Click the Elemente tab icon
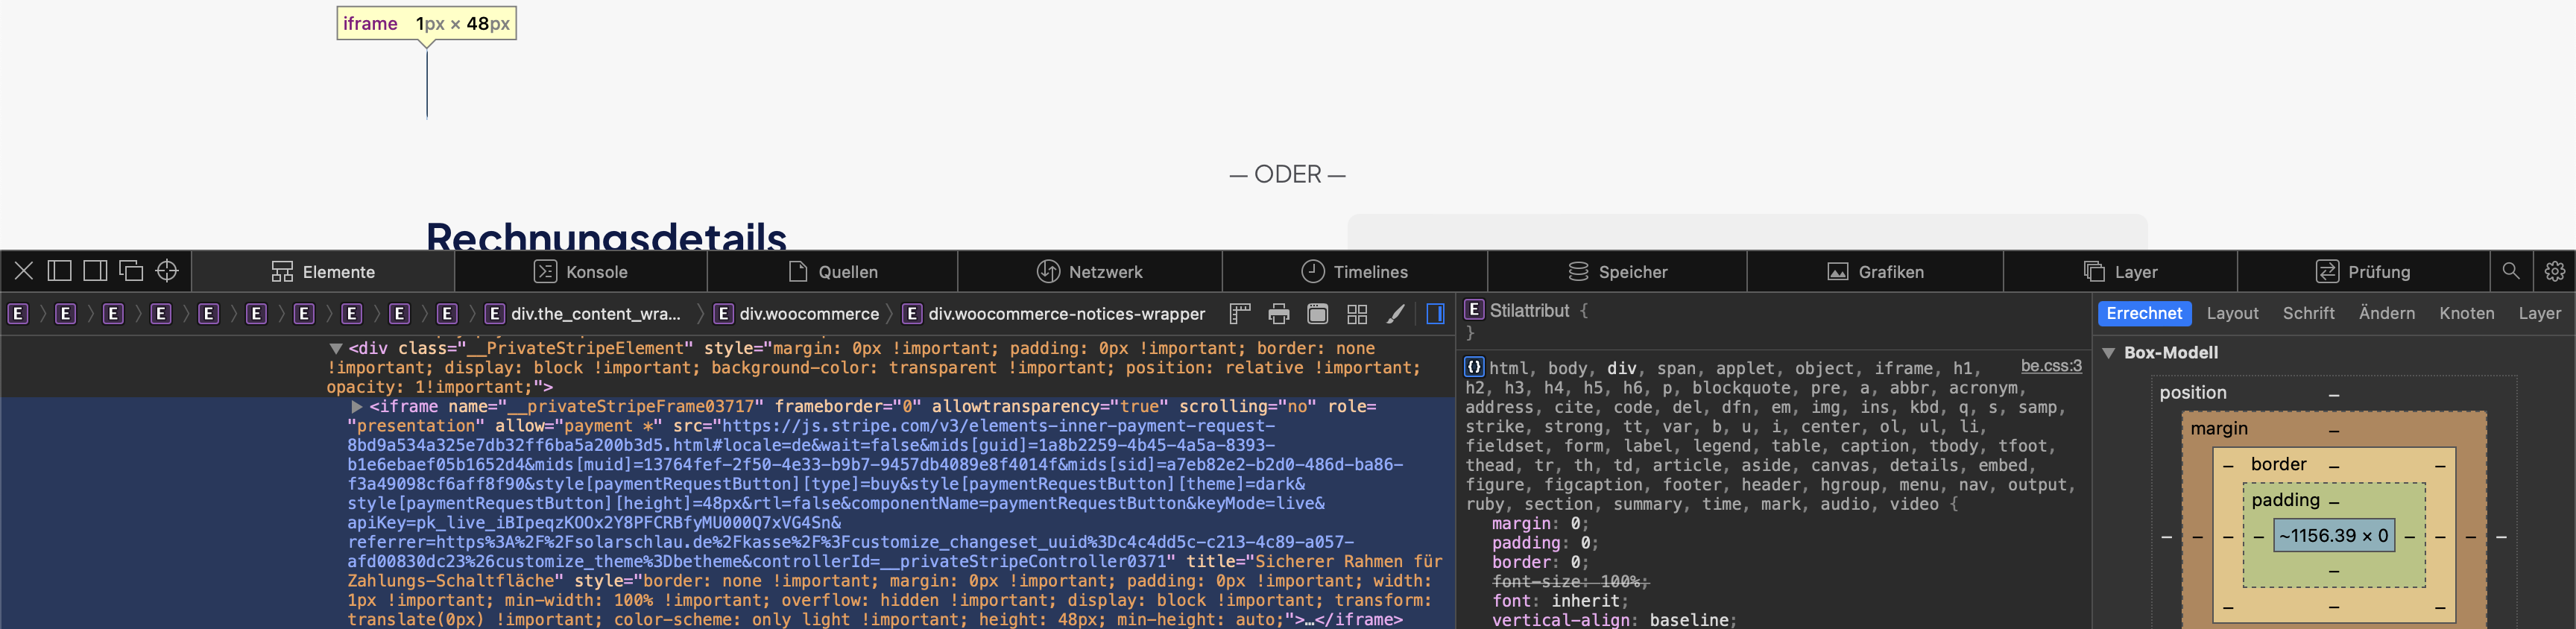This screenshot has height=629, width=2576. pyautogui.click(x=282, y=272)
